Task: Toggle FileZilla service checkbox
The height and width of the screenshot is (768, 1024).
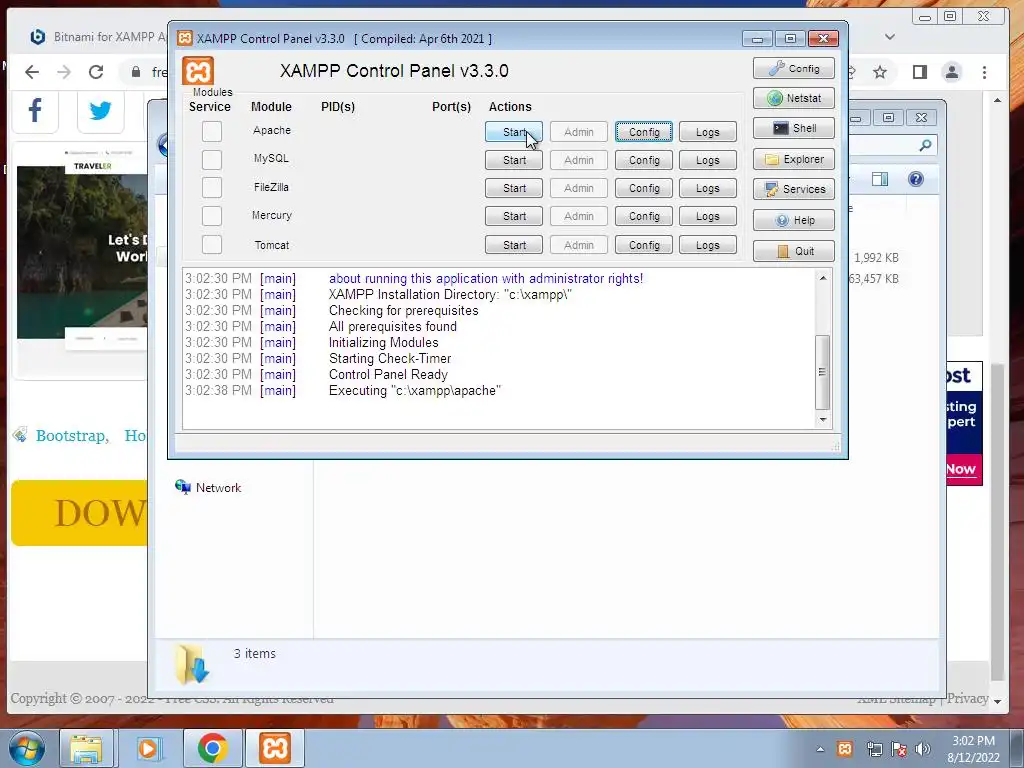Action: coord(212,187)
